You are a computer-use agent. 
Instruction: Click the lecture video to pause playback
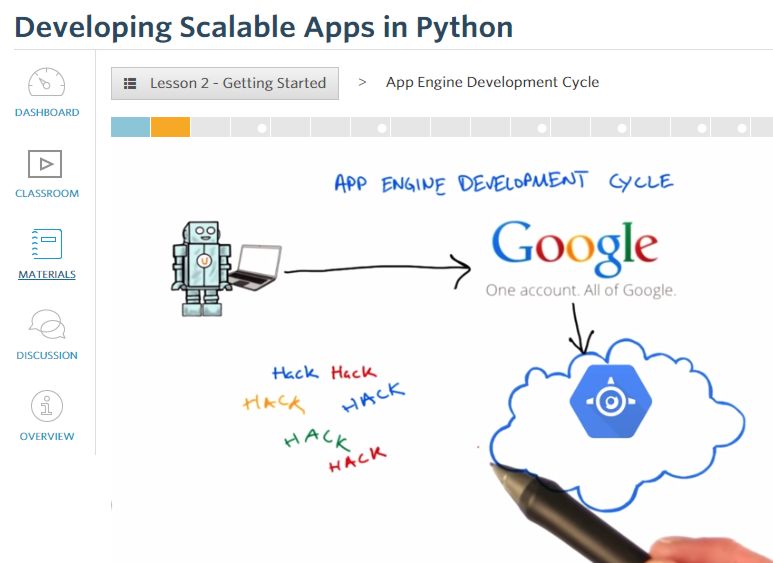coord(442,351)
